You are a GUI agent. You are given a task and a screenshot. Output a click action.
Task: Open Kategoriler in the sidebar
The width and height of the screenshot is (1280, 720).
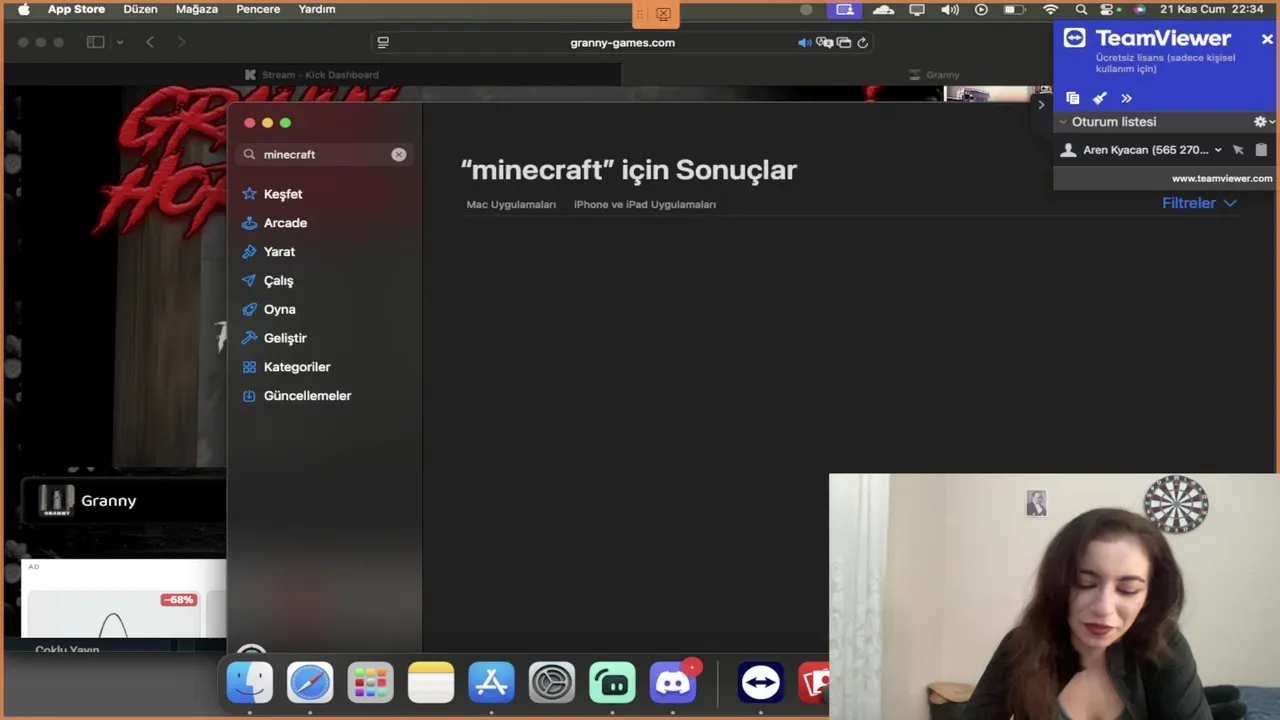[286, 367]
